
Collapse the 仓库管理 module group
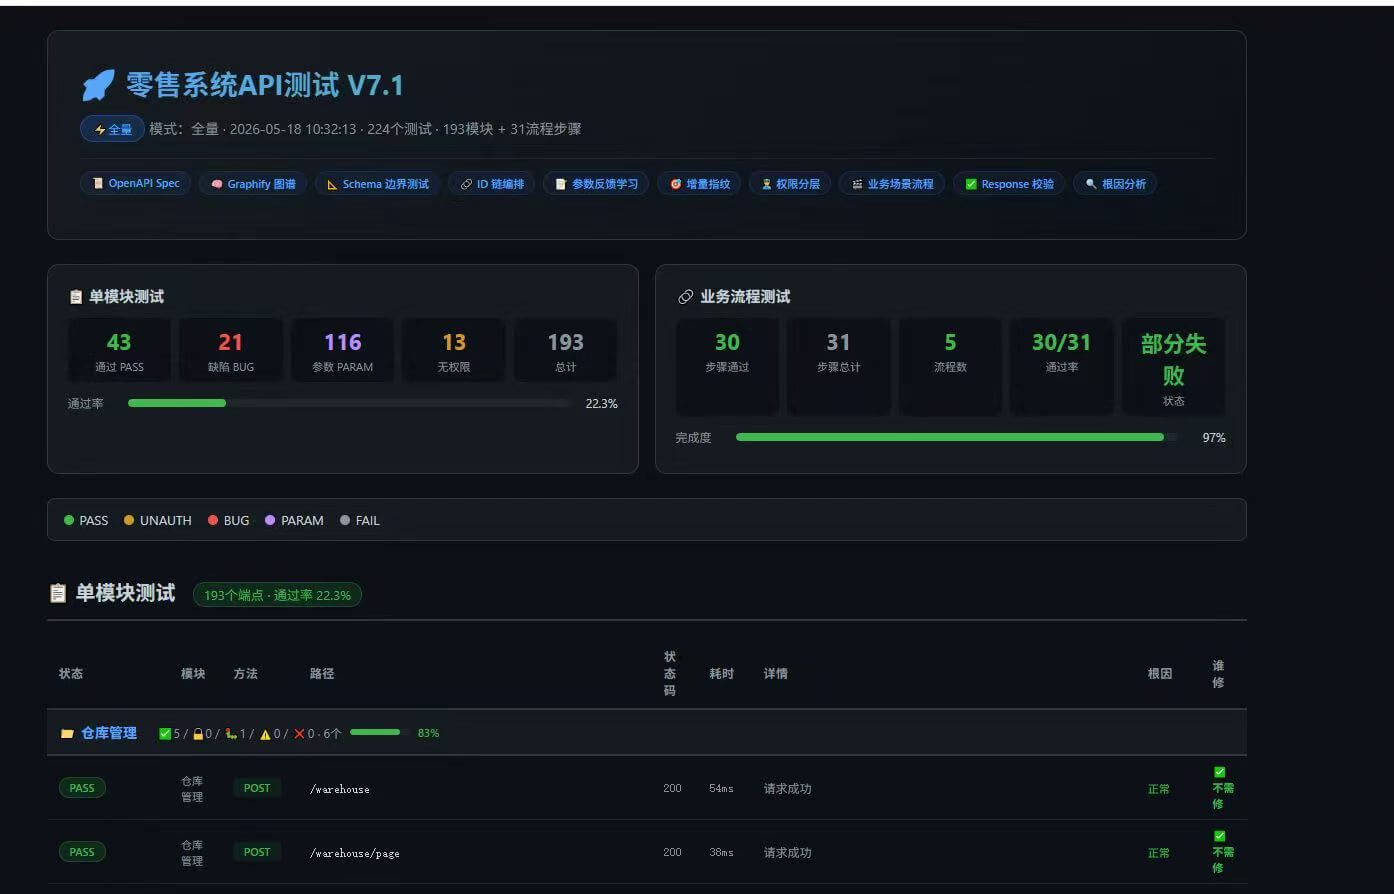tap(646, 733)
